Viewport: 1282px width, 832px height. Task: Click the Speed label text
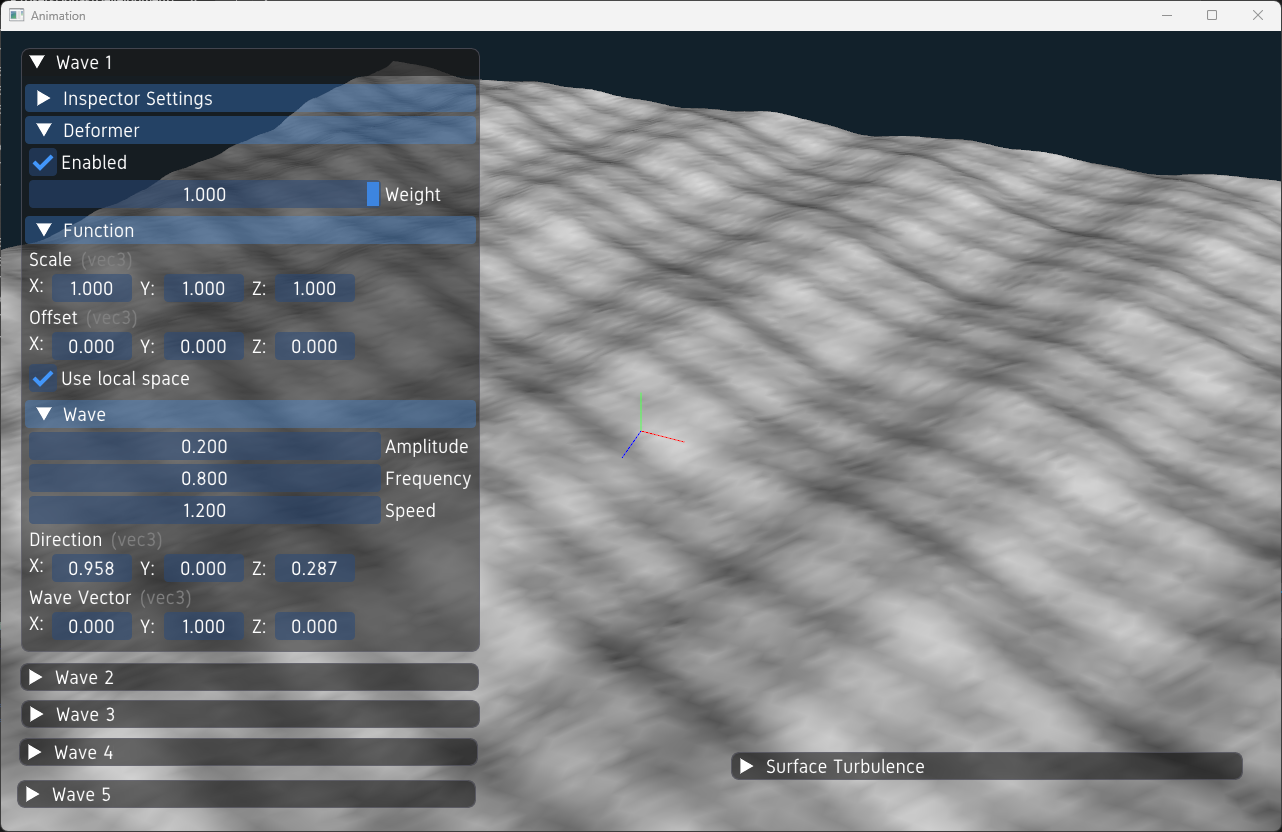410,510
